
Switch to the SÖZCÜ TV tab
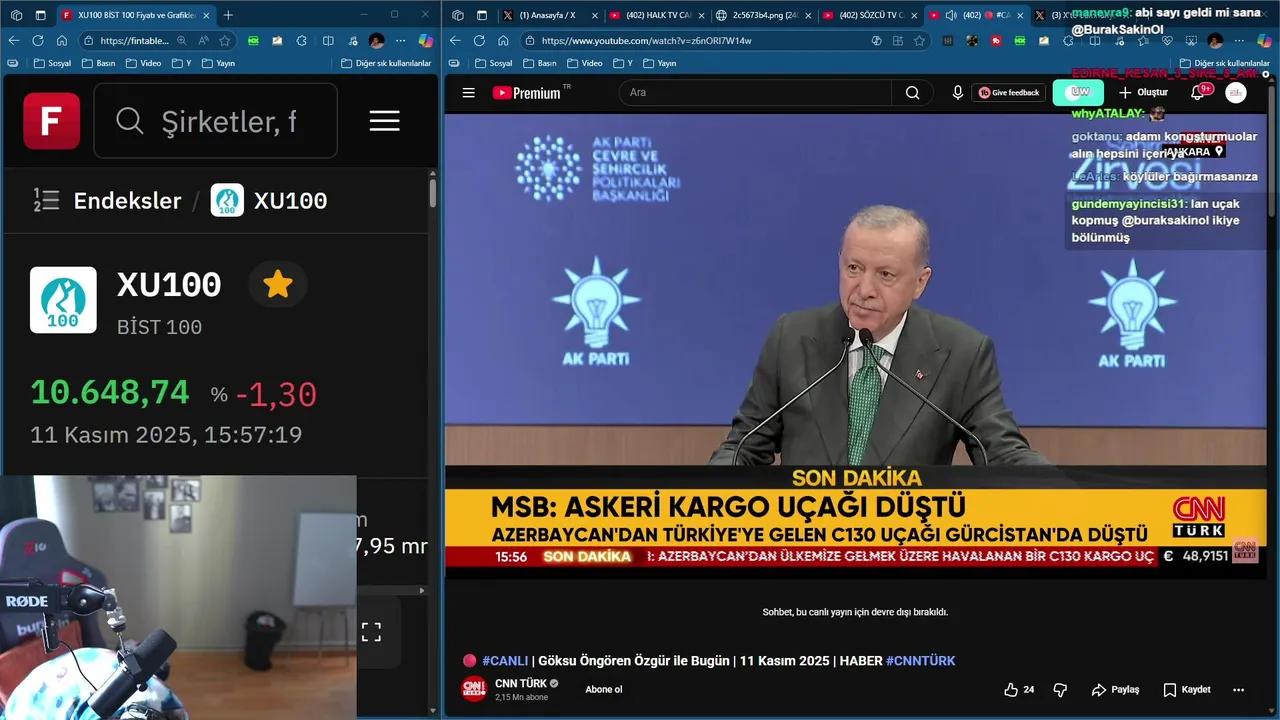(x=871, y=15)
